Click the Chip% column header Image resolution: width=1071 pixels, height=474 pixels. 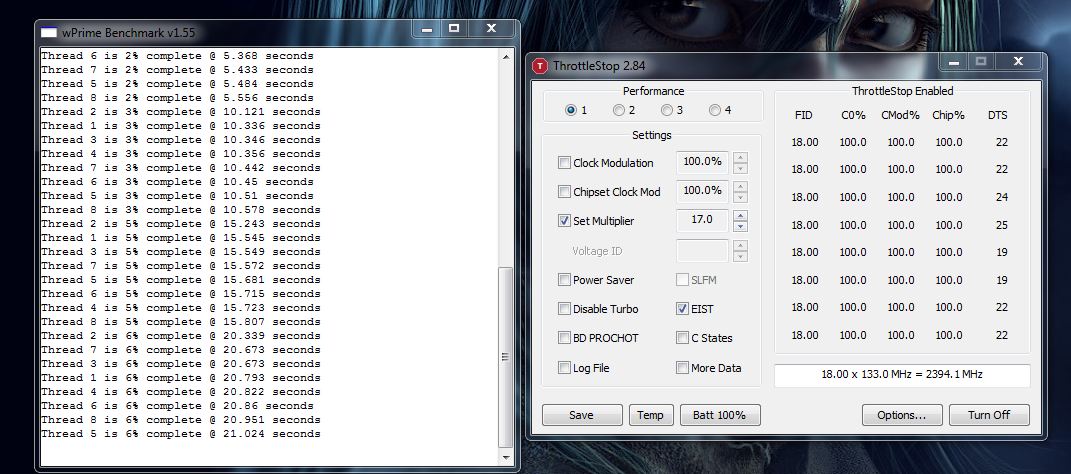[x=949, y=115]
